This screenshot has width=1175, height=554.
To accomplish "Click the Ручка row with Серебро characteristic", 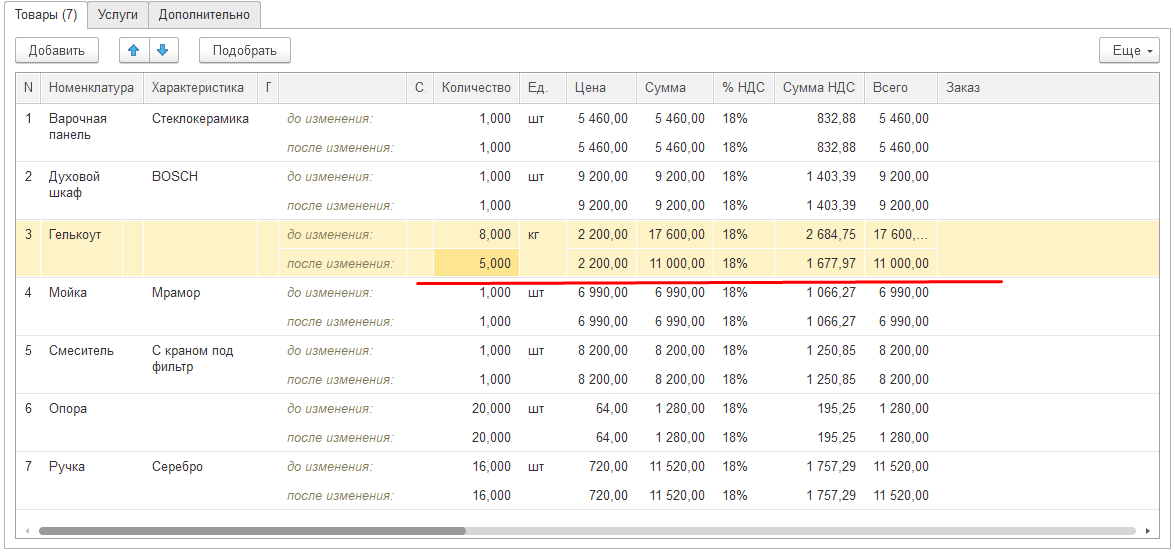I will [x=588, y=481].
